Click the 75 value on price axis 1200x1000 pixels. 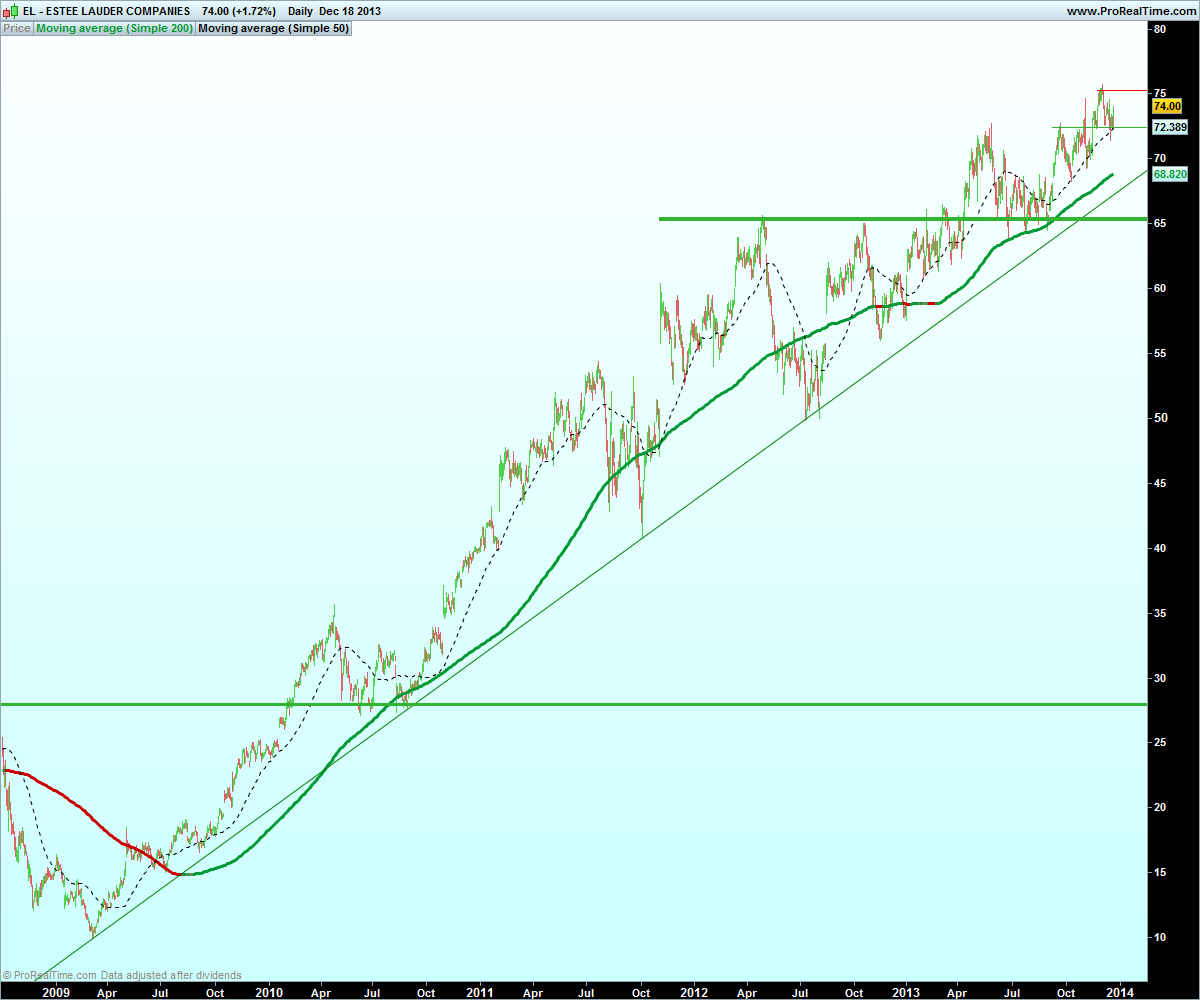(1160, 94)
